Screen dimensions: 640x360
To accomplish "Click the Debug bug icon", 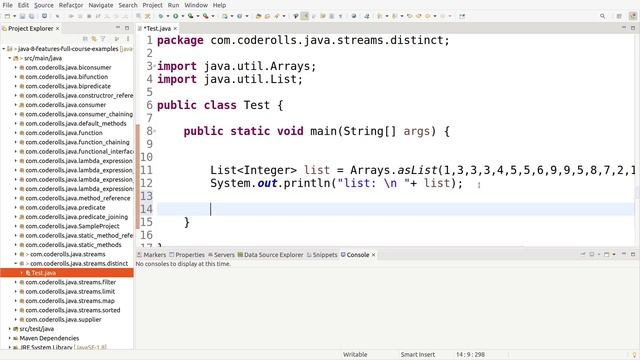I will pos(161,16).
